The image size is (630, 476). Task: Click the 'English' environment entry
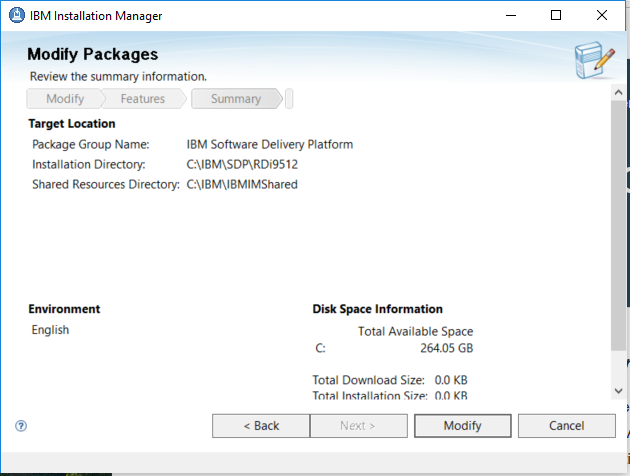[x=50, y=330]
